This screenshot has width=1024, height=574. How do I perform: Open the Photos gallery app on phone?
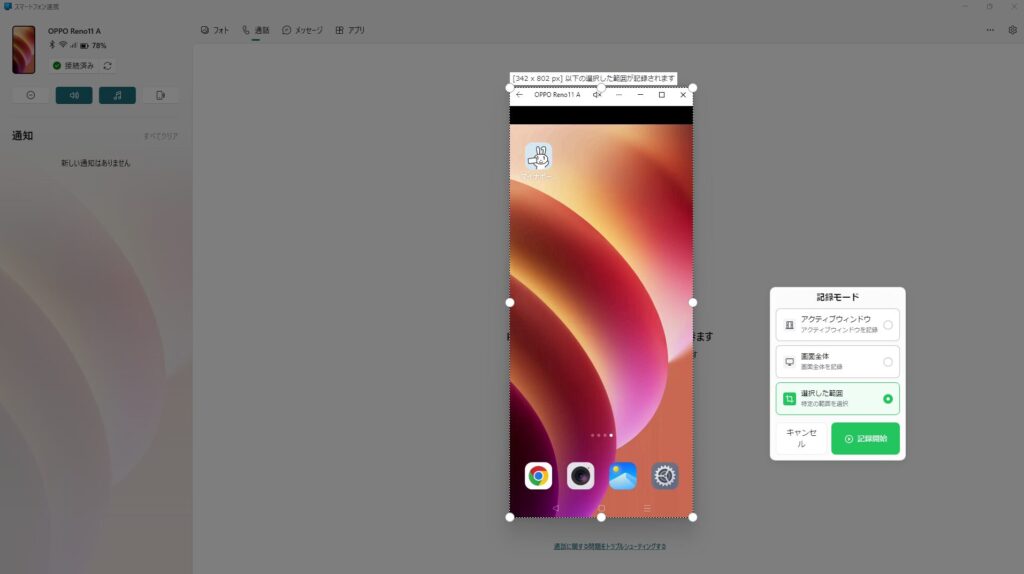click(622, 476)
